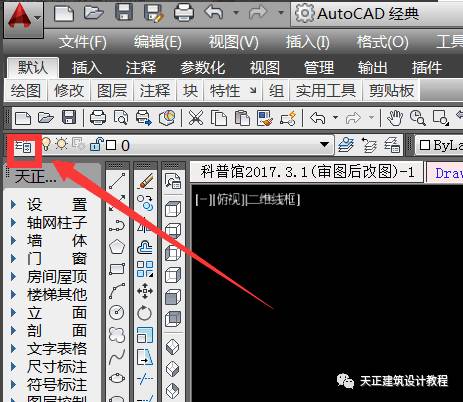Image resolution: width=463 pixels, height=402 pixels.
Task: Toggle layer 0 freeze sun icon
Action: point(61,144)
